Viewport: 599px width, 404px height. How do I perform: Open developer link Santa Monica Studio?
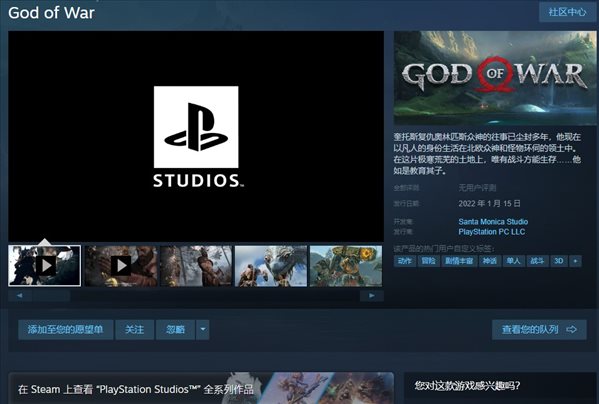[x=493, y=221]
